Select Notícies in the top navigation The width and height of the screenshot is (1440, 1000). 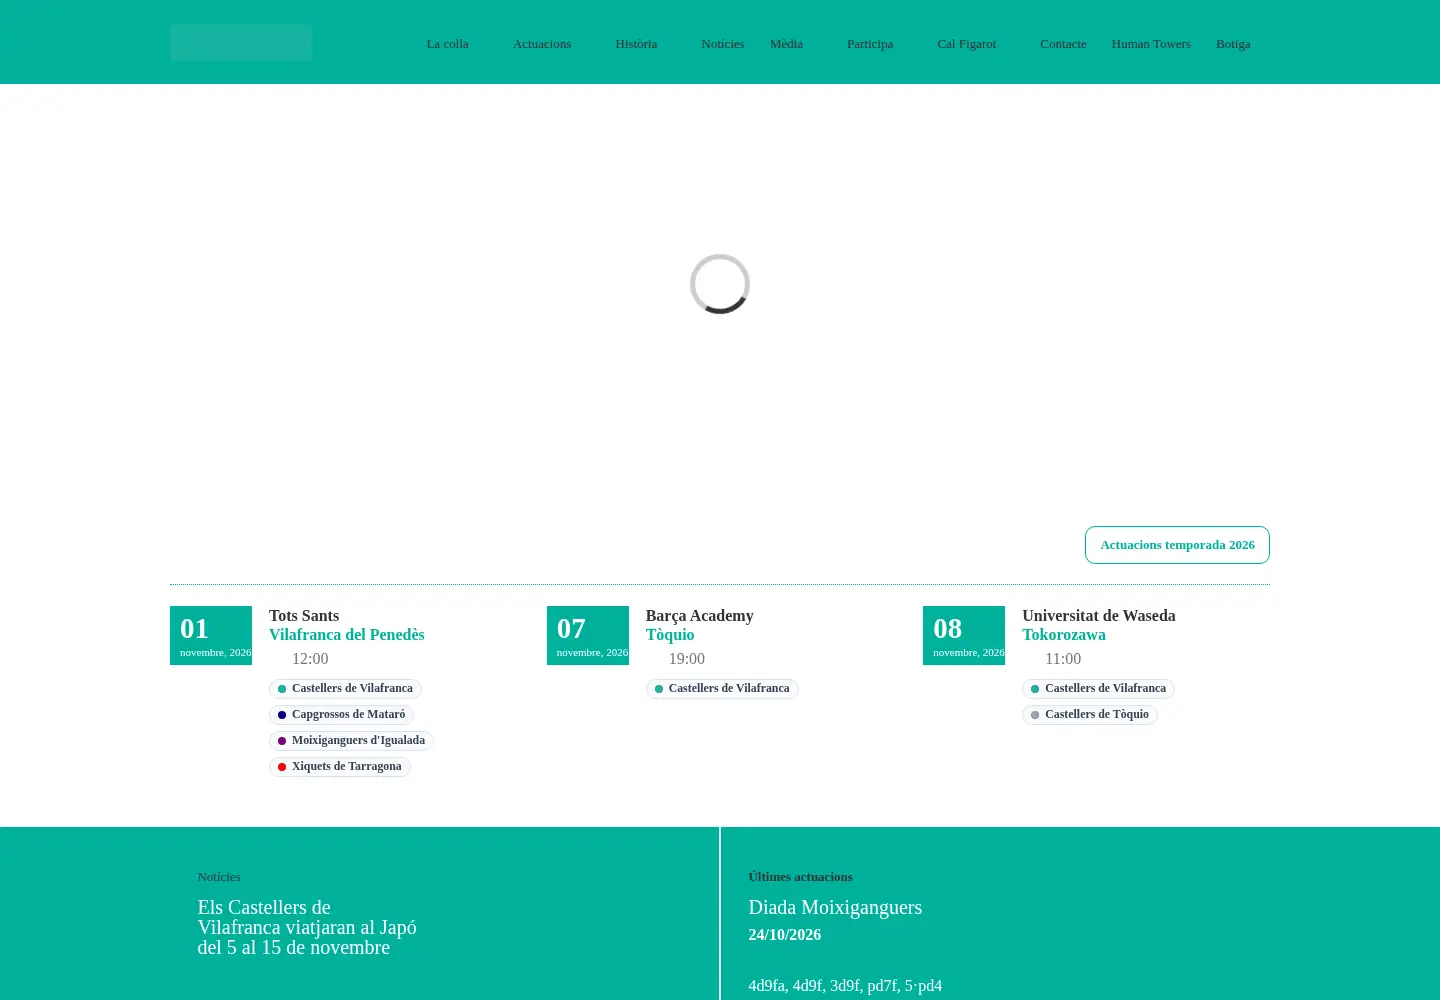722,44
